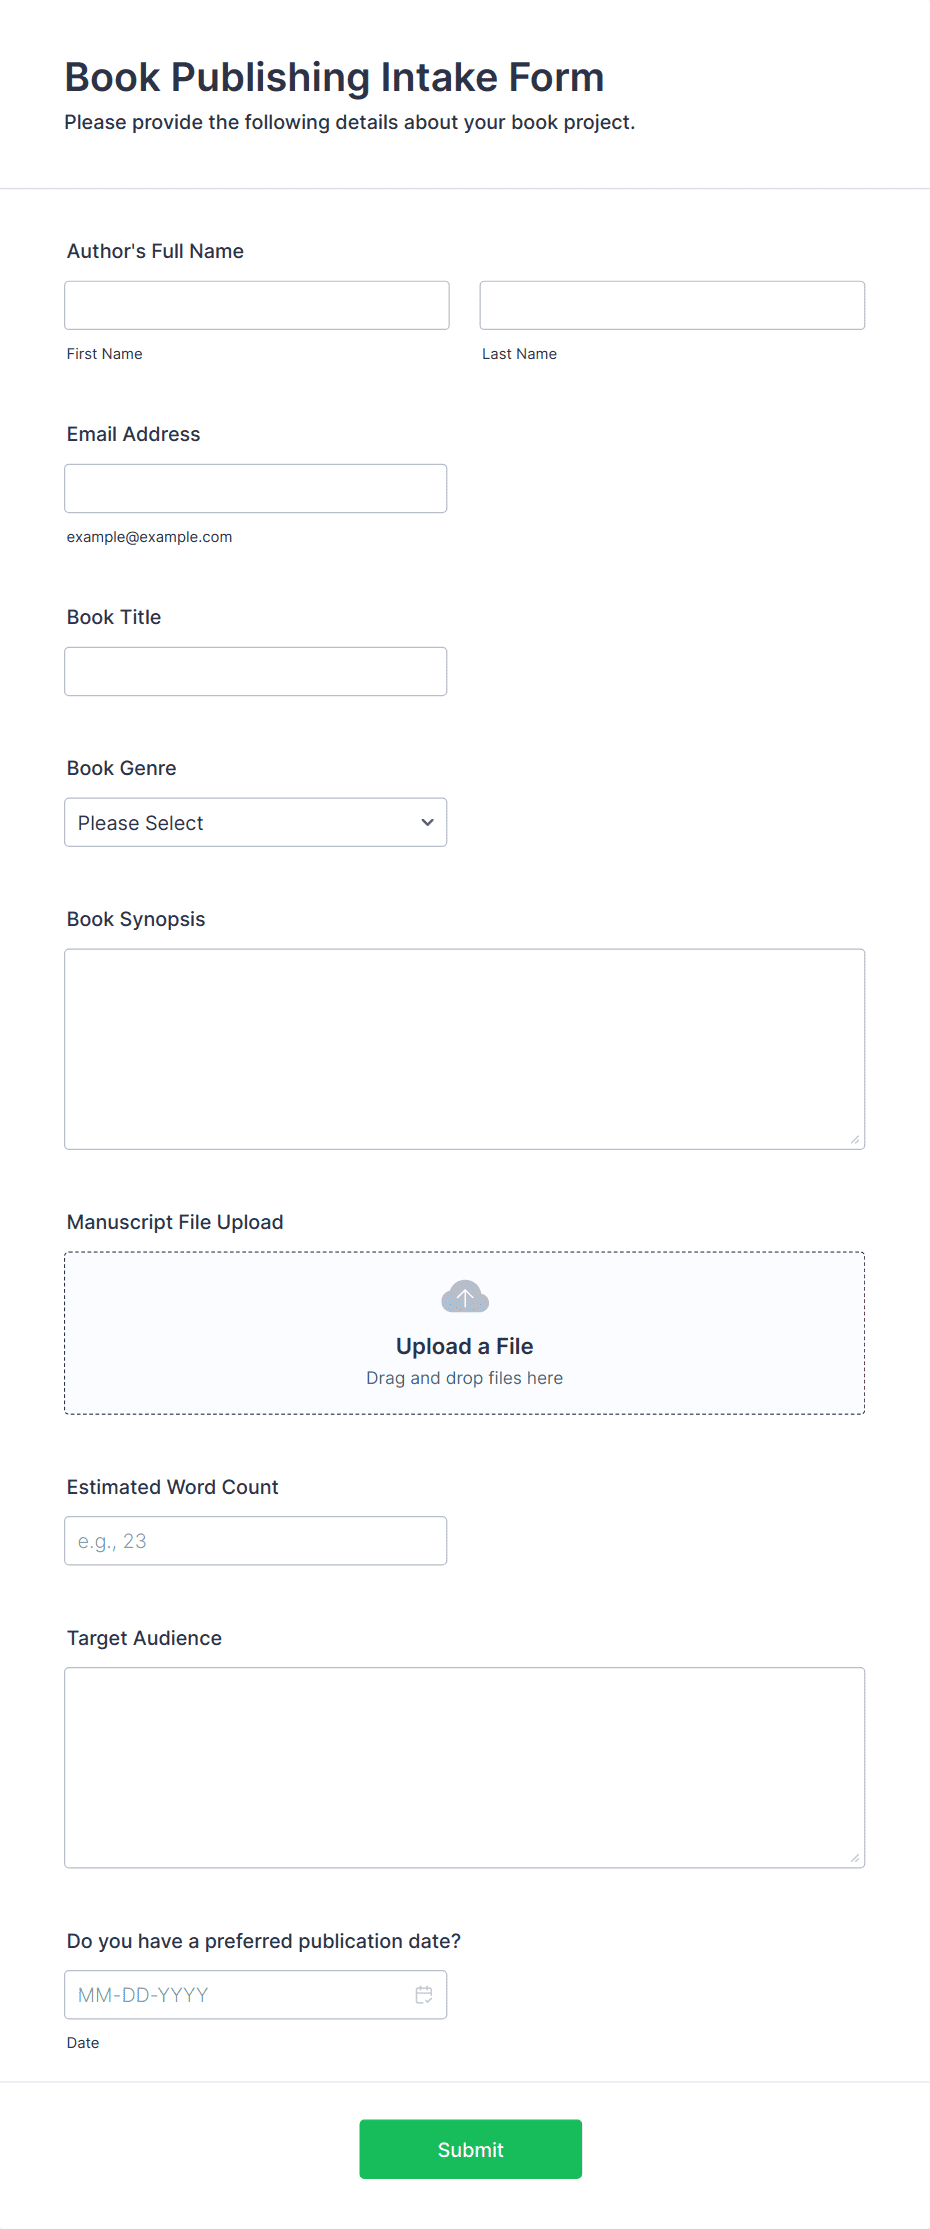Click the Manuscript File Upload label
930x2229 pixels.
coord(175,1222)
